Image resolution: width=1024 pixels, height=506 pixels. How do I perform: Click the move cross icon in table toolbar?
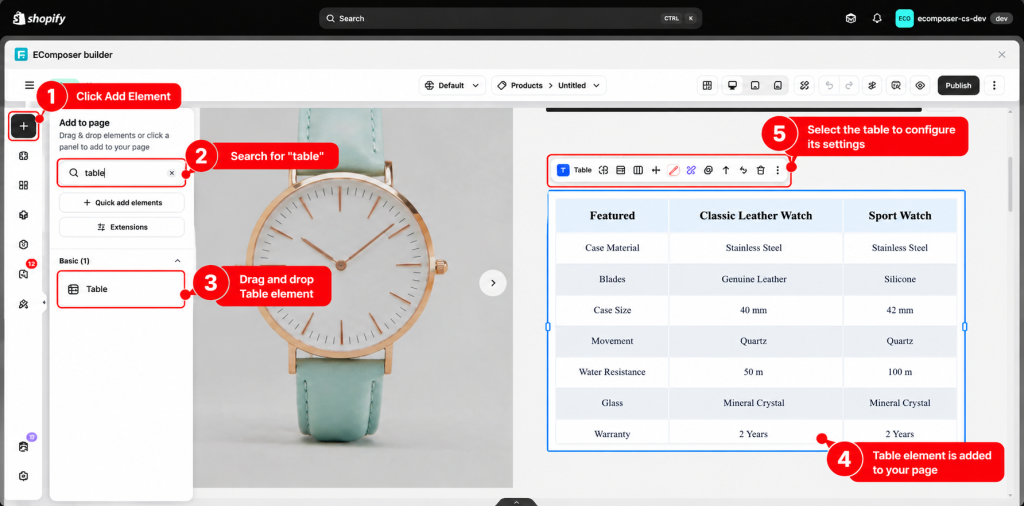click(656, 170)
